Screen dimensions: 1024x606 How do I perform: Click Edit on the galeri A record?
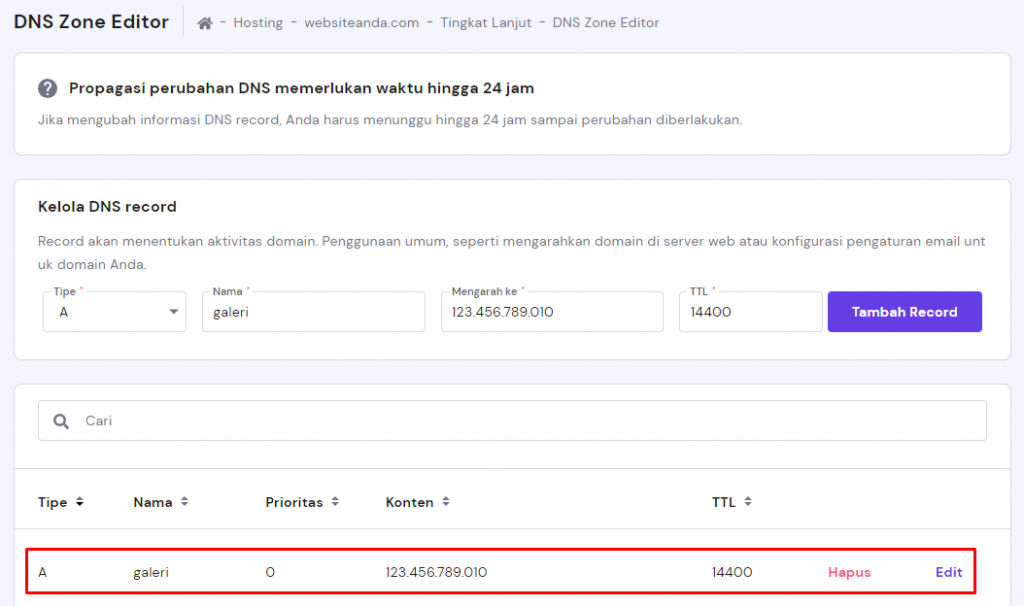point(947,572)
